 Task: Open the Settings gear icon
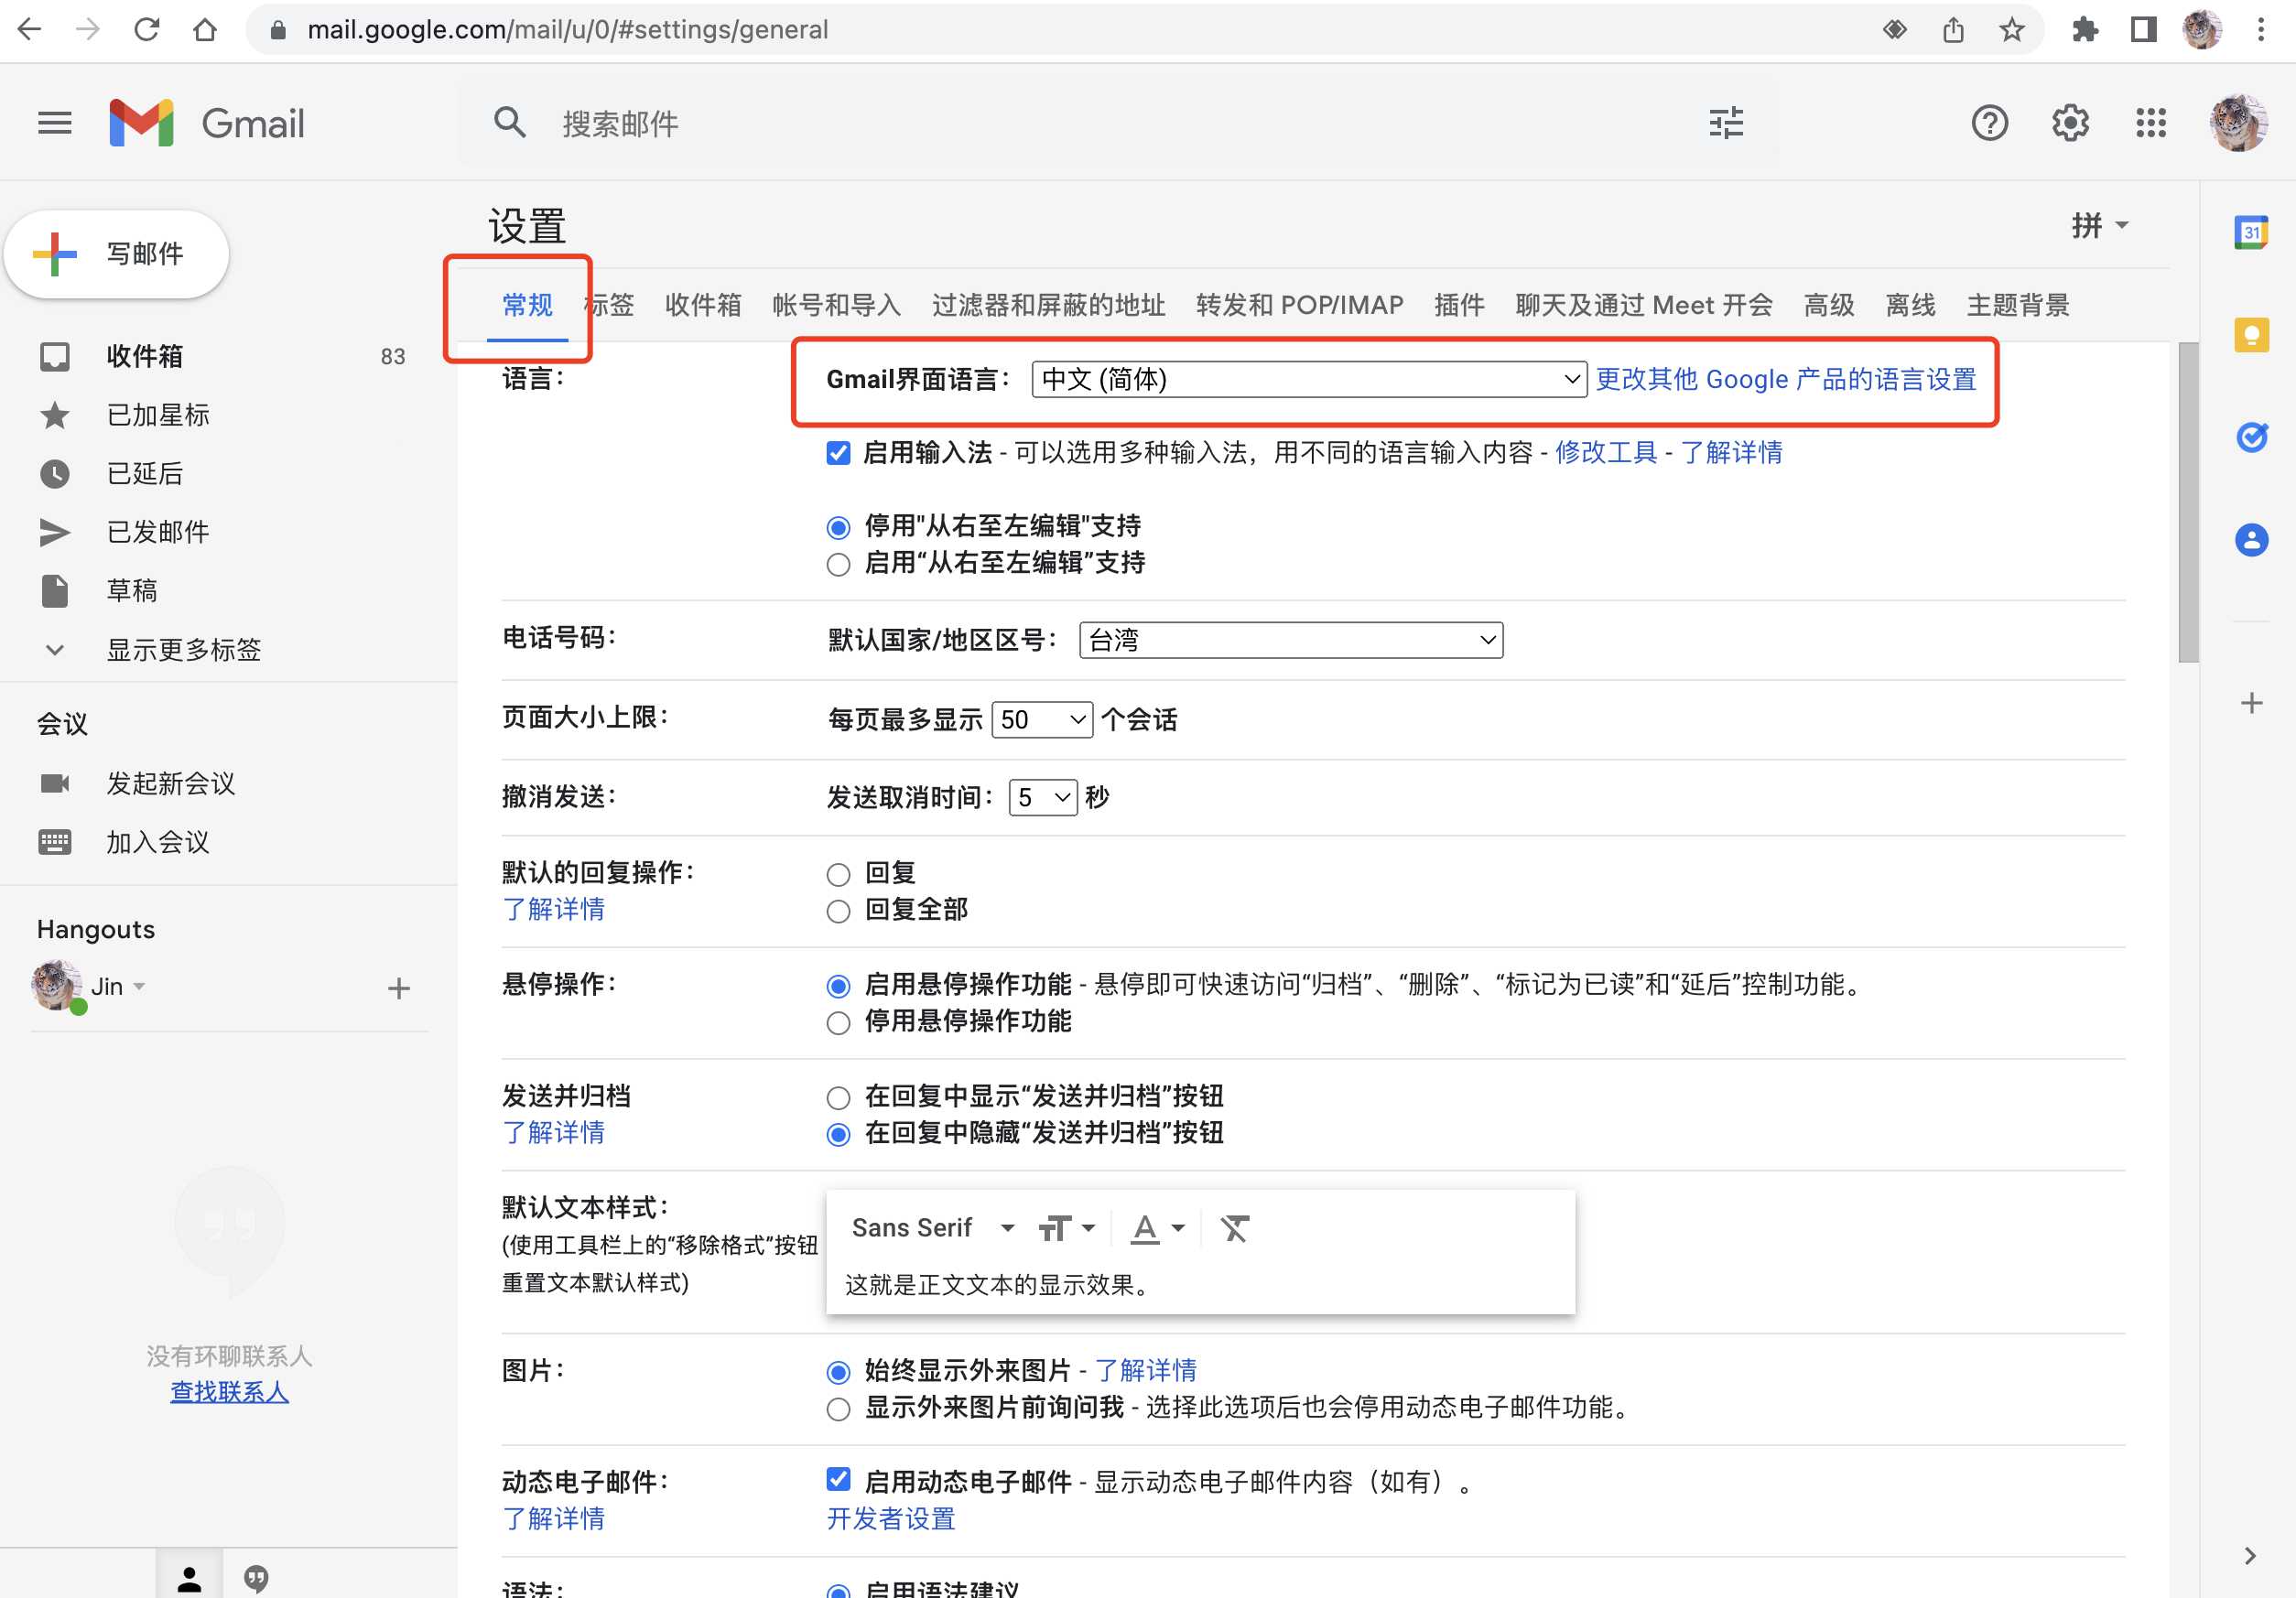click(2070, 123)
